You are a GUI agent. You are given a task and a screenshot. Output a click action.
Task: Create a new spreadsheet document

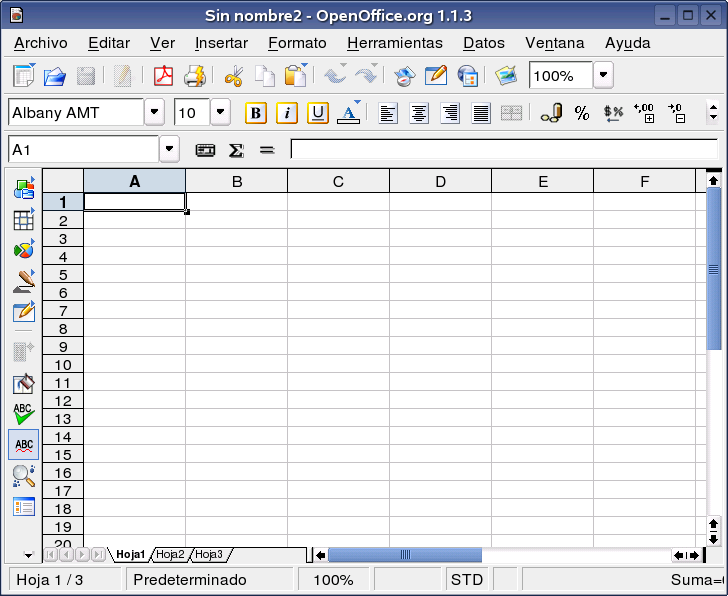(x=24, y=75)
